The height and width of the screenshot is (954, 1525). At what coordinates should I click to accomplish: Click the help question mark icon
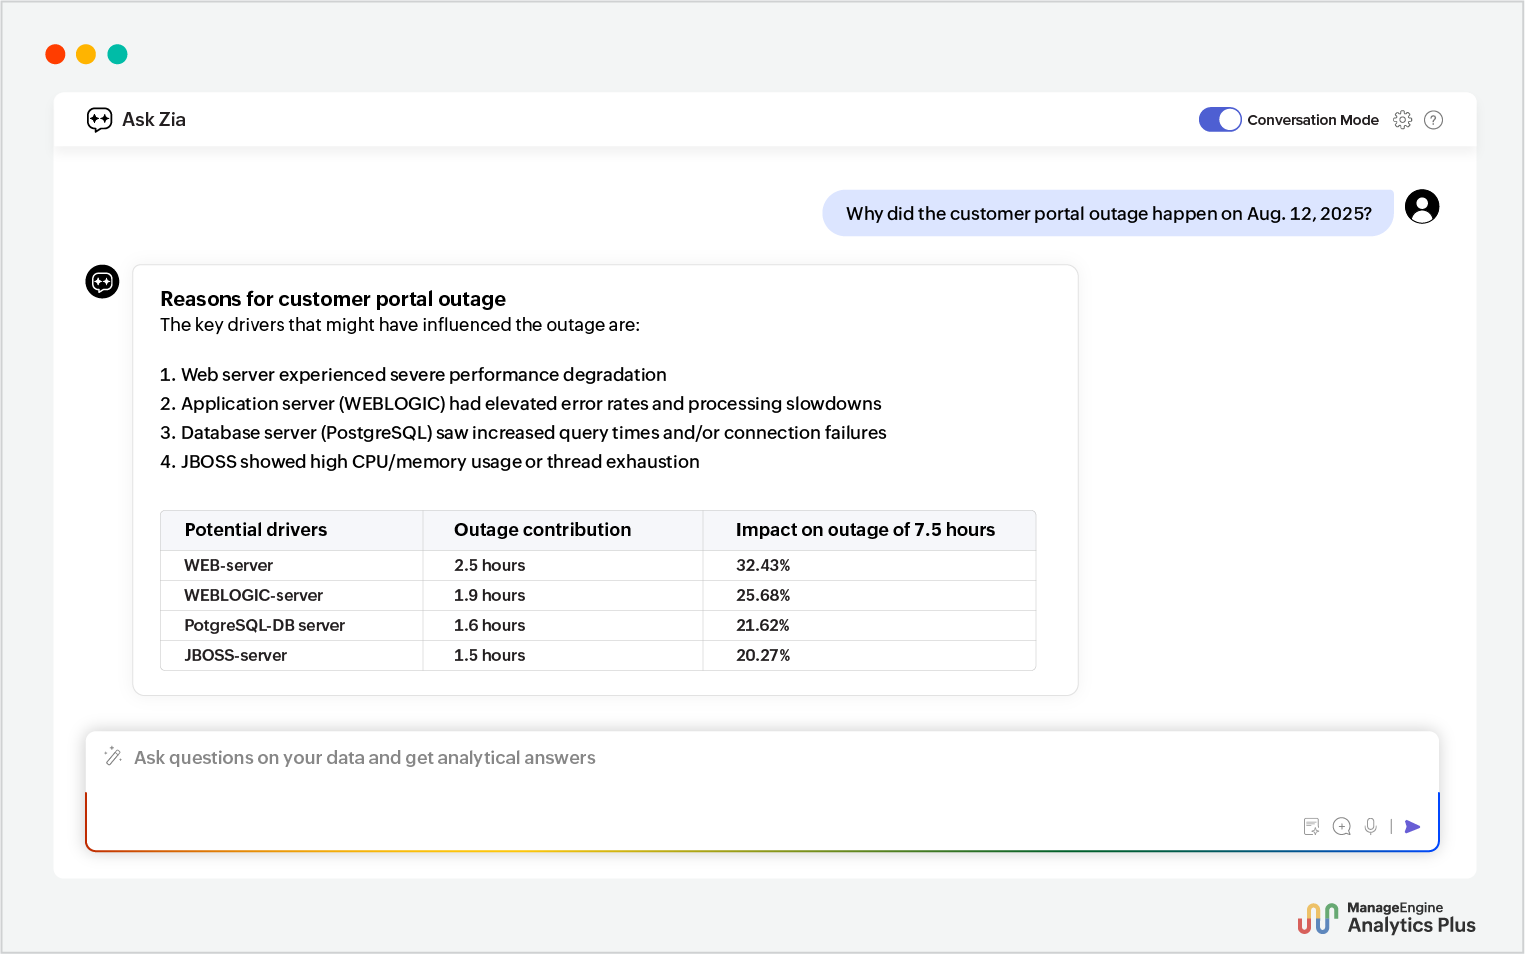click(1433, 119)
